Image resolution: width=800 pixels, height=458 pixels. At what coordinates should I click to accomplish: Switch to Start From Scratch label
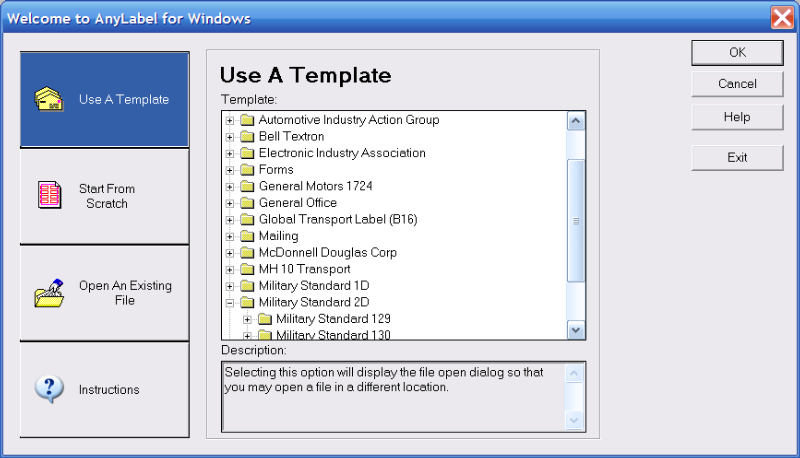[107, 196]
